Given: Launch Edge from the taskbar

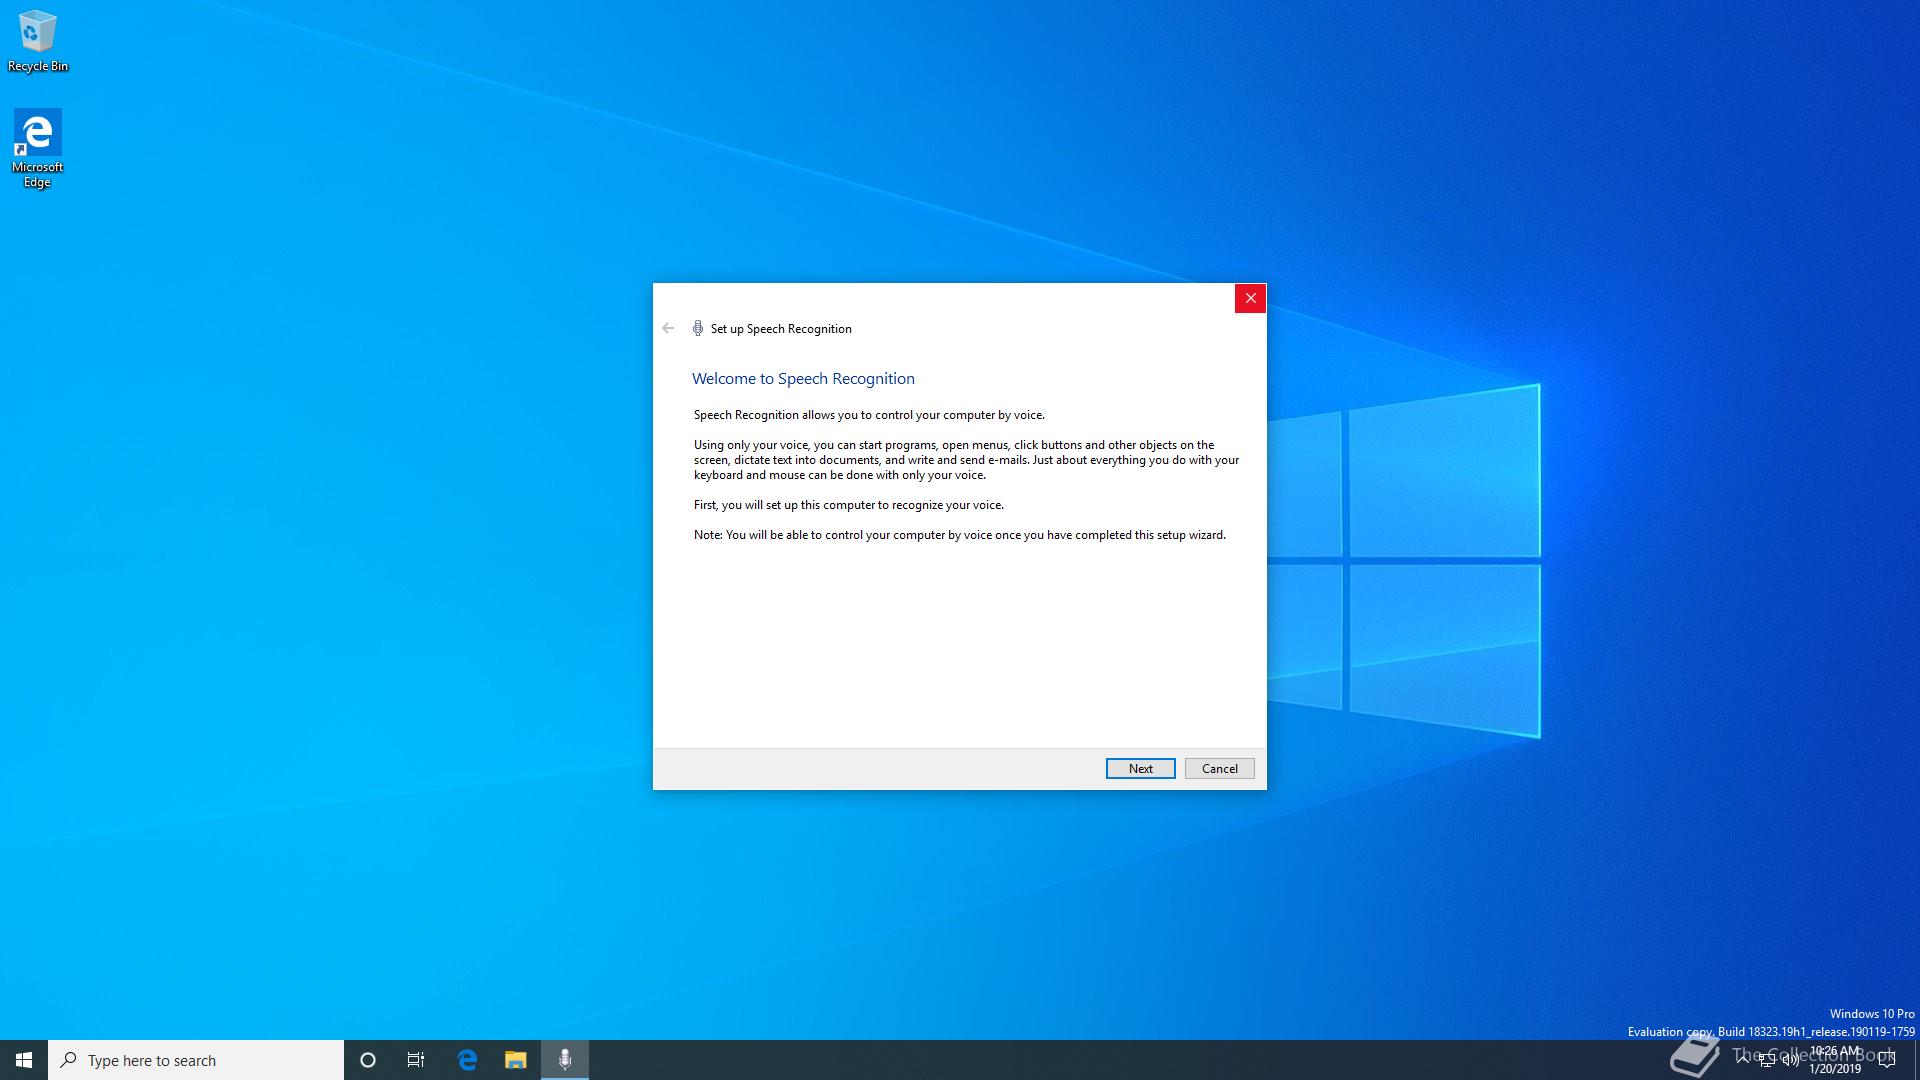Looking at the screenshot, I should pyautogui.click(x=467, y=1060).
